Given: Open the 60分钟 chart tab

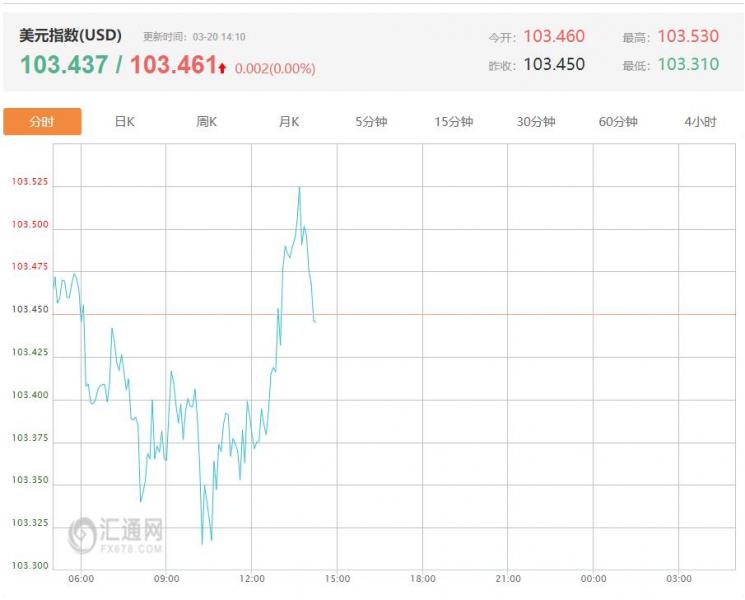Looking at the screenshot, I should coord(618,122).
